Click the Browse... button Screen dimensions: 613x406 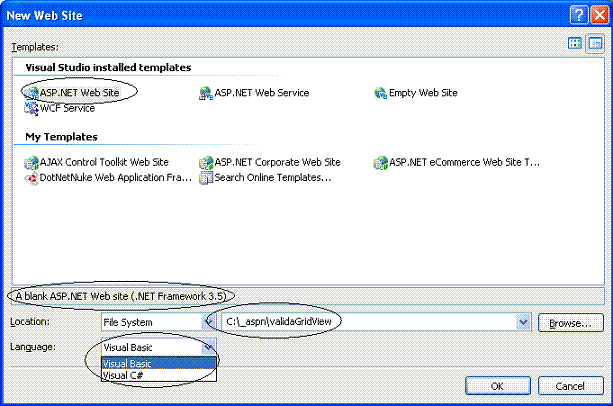[570, 323]
